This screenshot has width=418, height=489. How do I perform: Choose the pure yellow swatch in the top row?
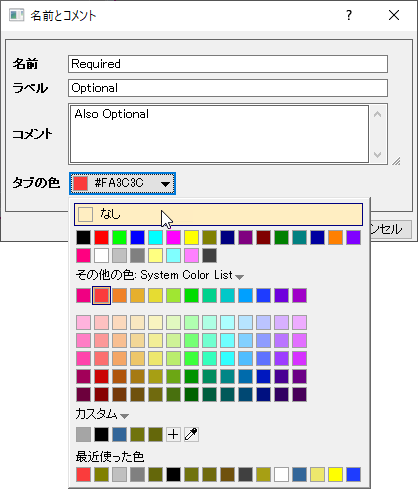(x=191, y=238)
